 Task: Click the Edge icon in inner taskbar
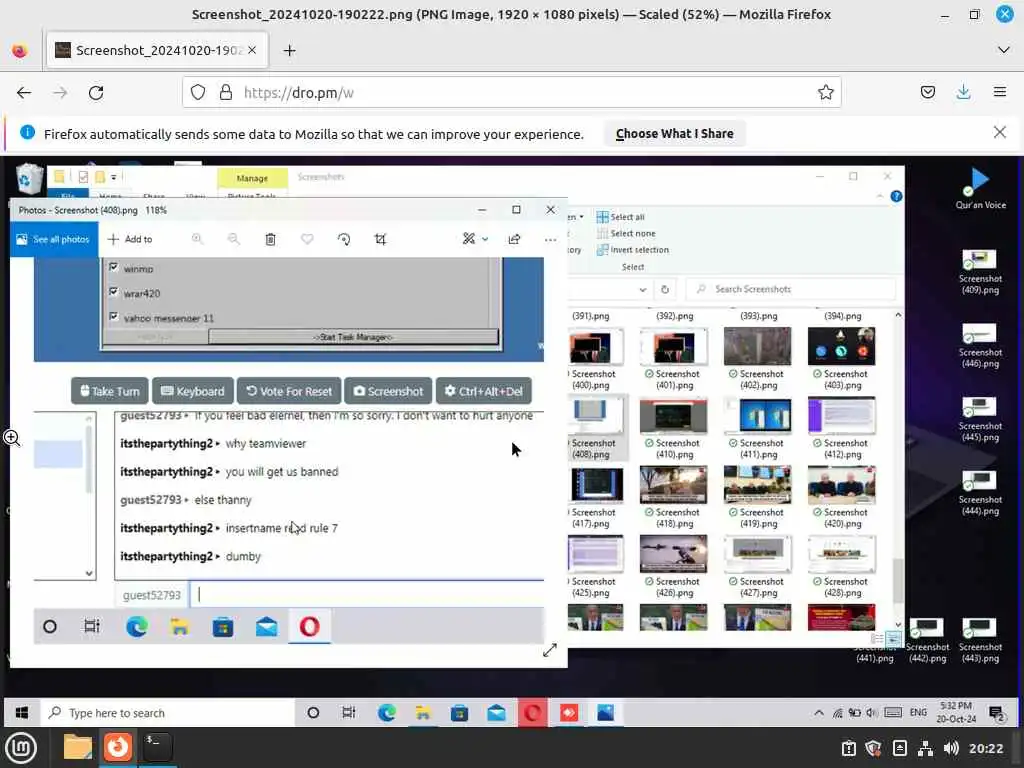click(x=136, y=627)
